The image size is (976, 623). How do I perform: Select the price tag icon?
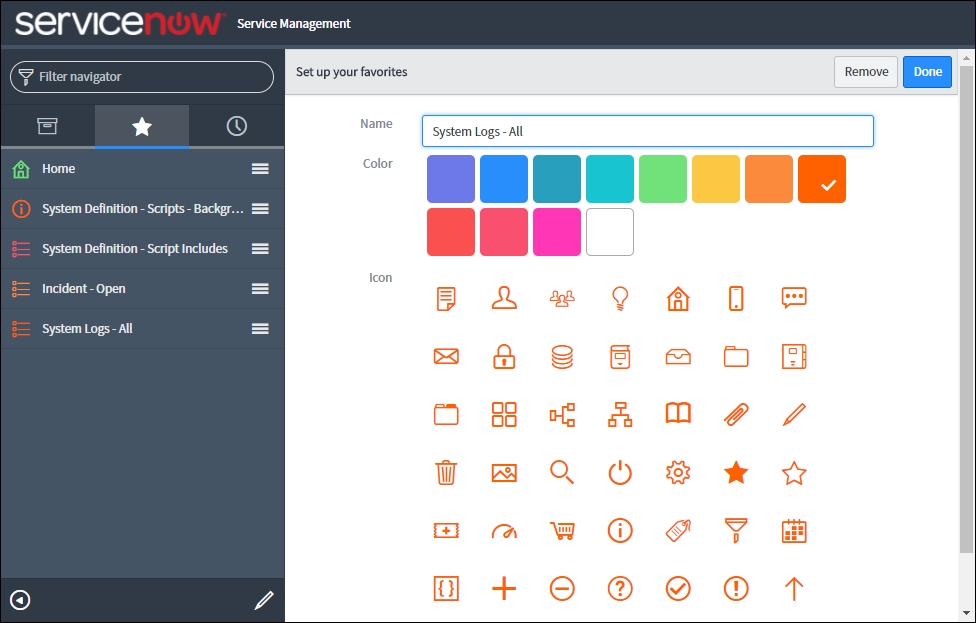tap(678, 531)
